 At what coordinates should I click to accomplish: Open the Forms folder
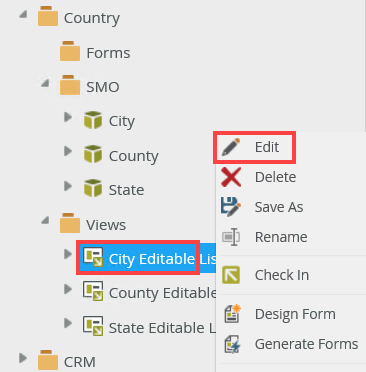point(108,53)
